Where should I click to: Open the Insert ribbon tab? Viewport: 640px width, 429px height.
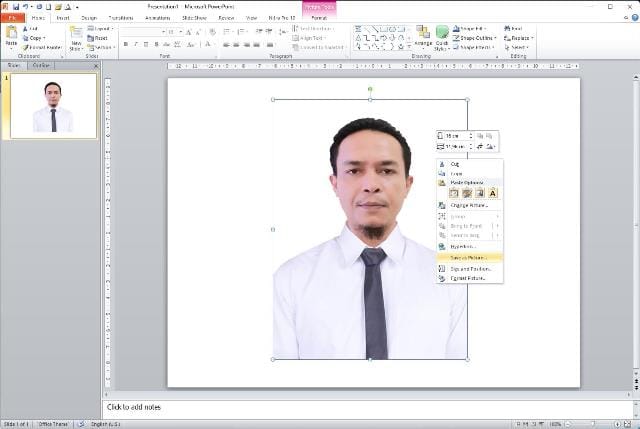63,18
